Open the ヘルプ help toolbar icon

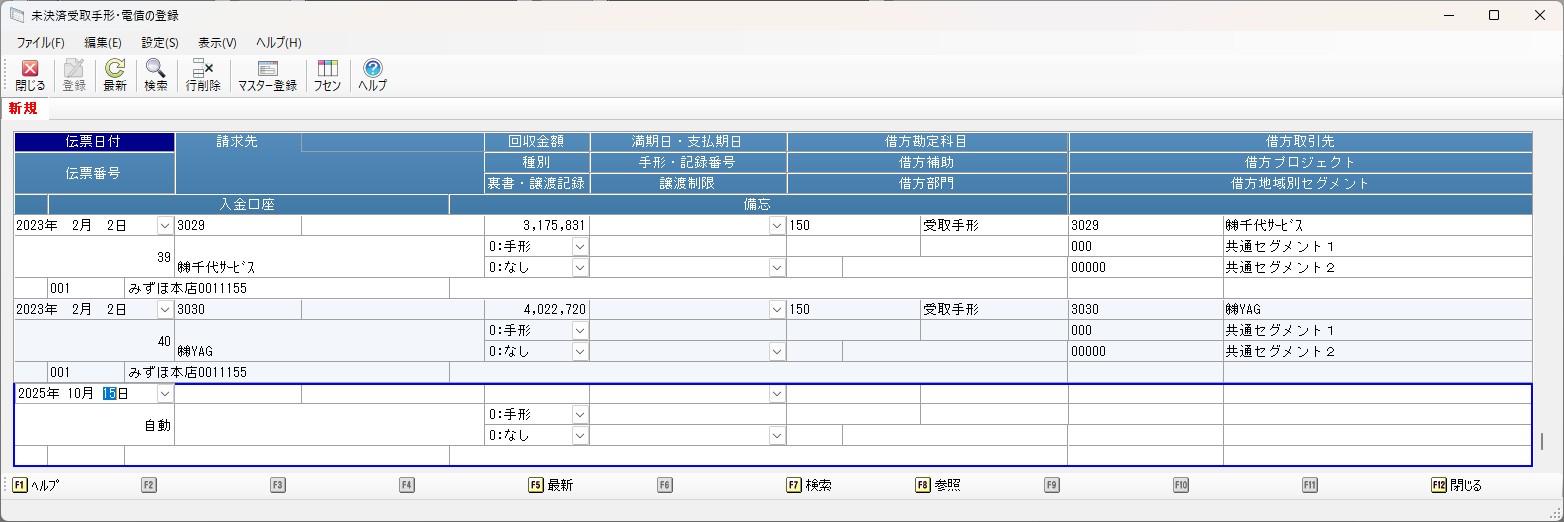coord(372,75)
